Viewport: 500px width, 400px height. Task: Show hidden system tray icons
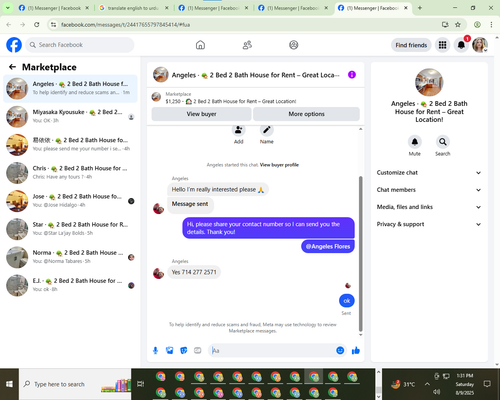tap(427, 384)
